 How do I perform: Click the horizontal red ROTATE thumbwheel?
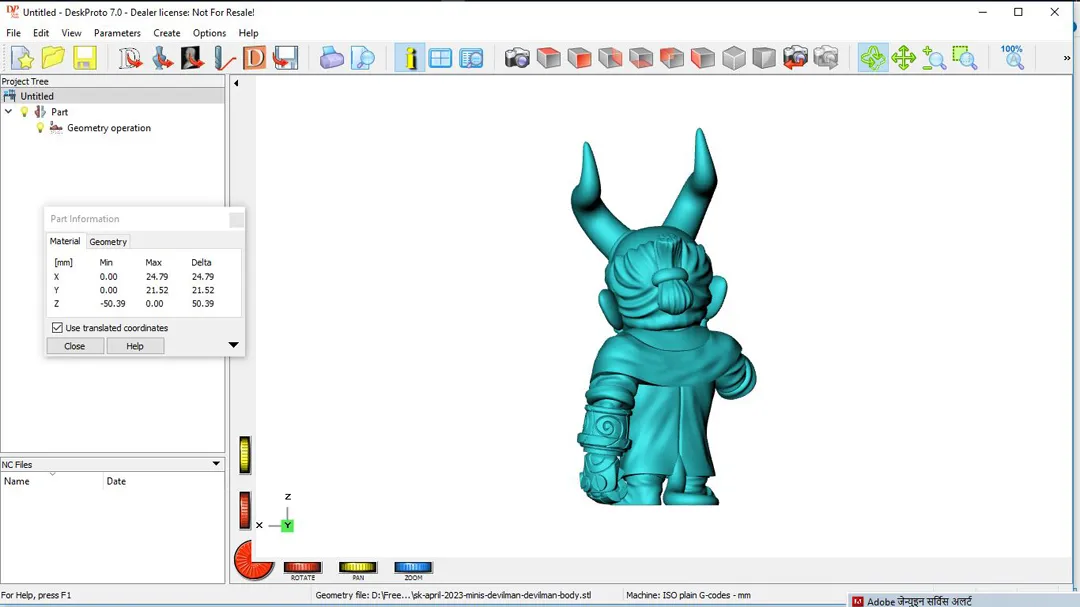[302, 567]
